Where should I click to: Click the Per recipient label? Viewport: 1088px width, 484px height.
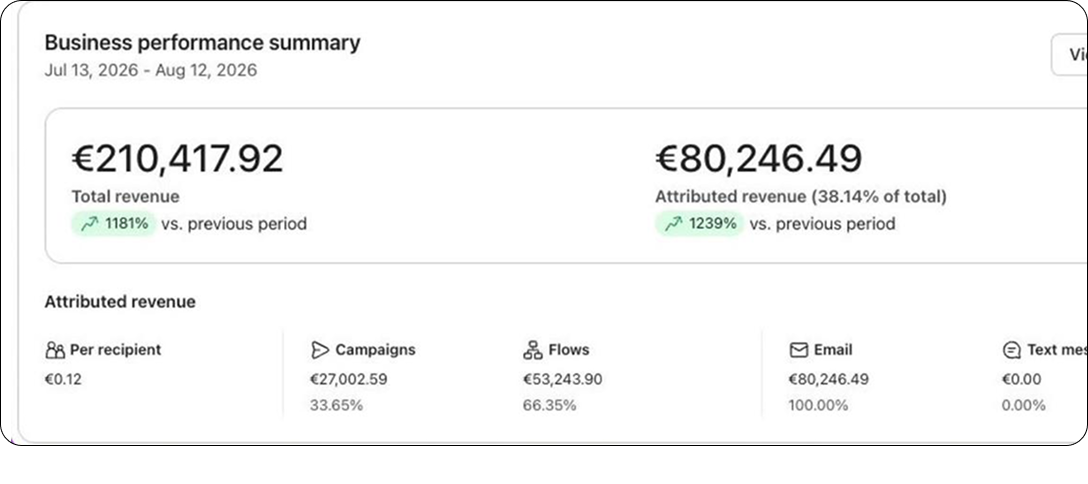pyautogui.click(x=115, y=349)
